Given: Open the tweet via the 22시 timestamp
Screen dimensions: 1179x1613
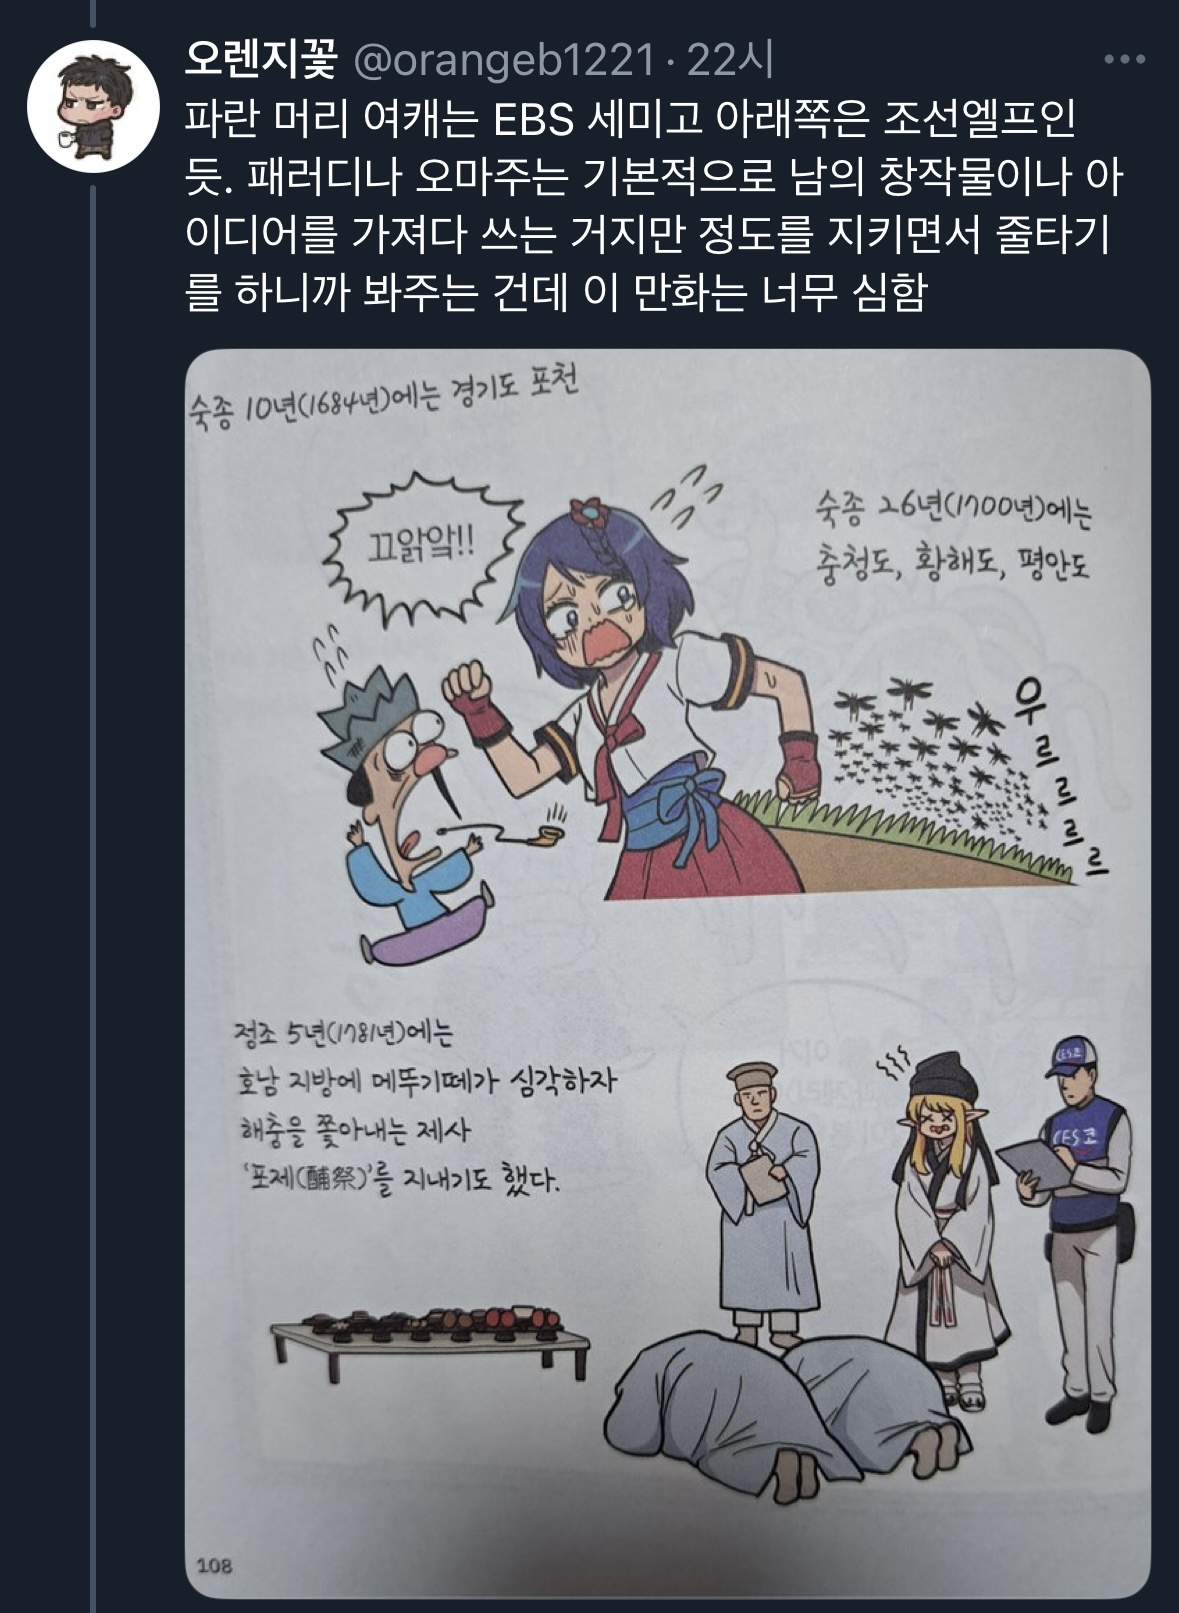Looking at the screenshot, I should (730, 61).
